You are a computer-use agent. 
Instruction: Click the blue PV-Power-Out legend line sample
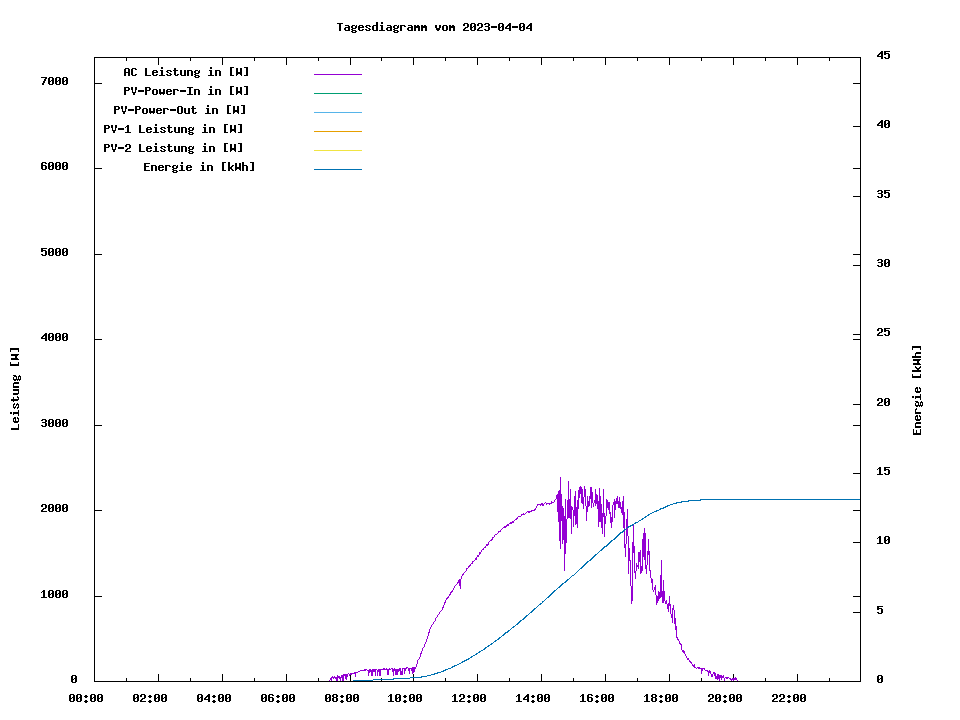[337, 112]
